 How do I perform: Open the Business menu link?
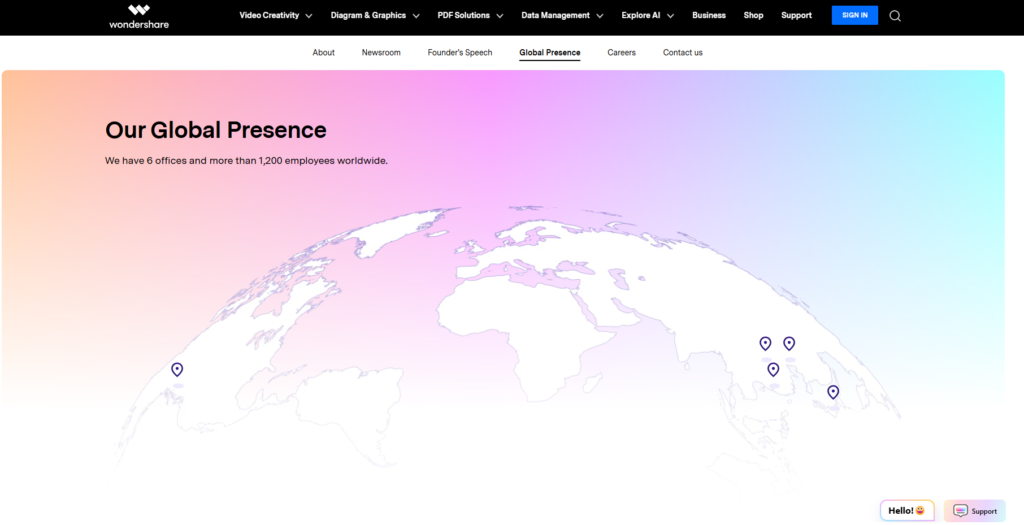click(x=709, y=15)
